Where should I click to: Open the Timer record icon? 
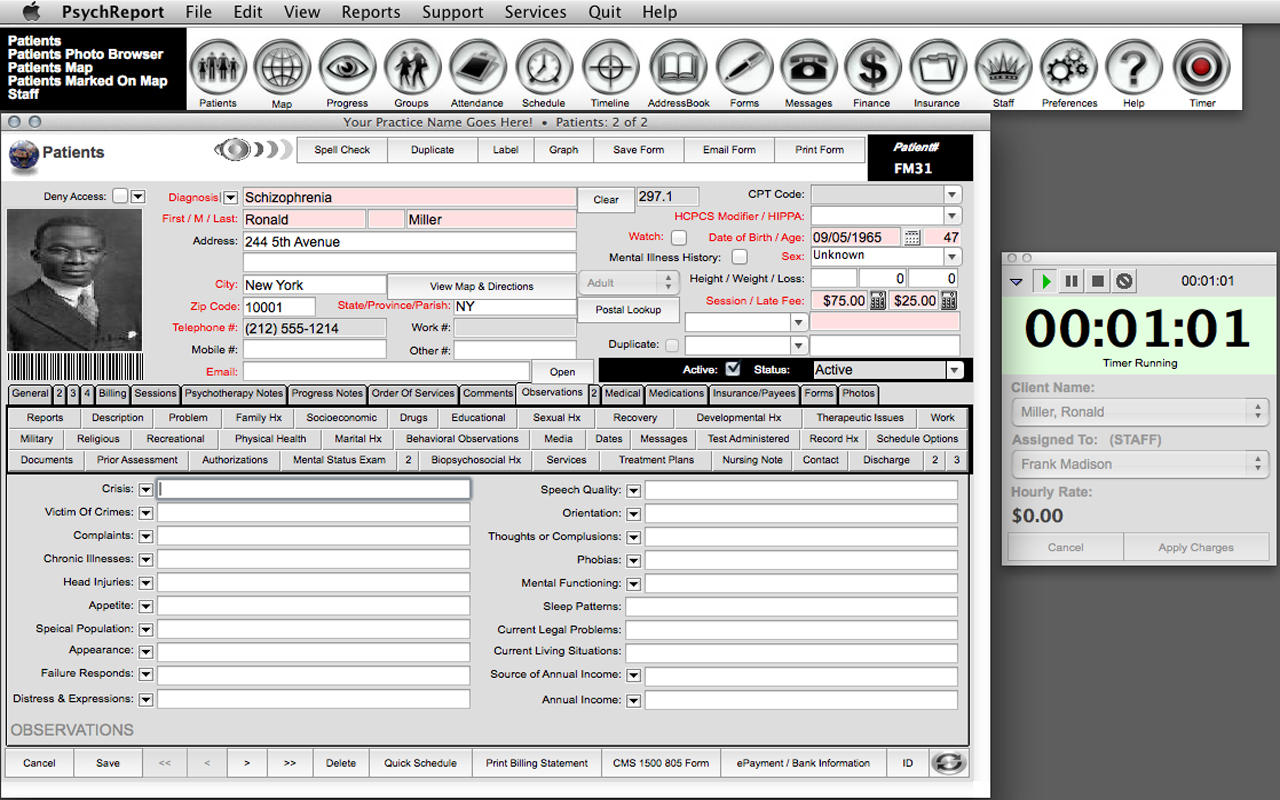tap(1202, 67)
